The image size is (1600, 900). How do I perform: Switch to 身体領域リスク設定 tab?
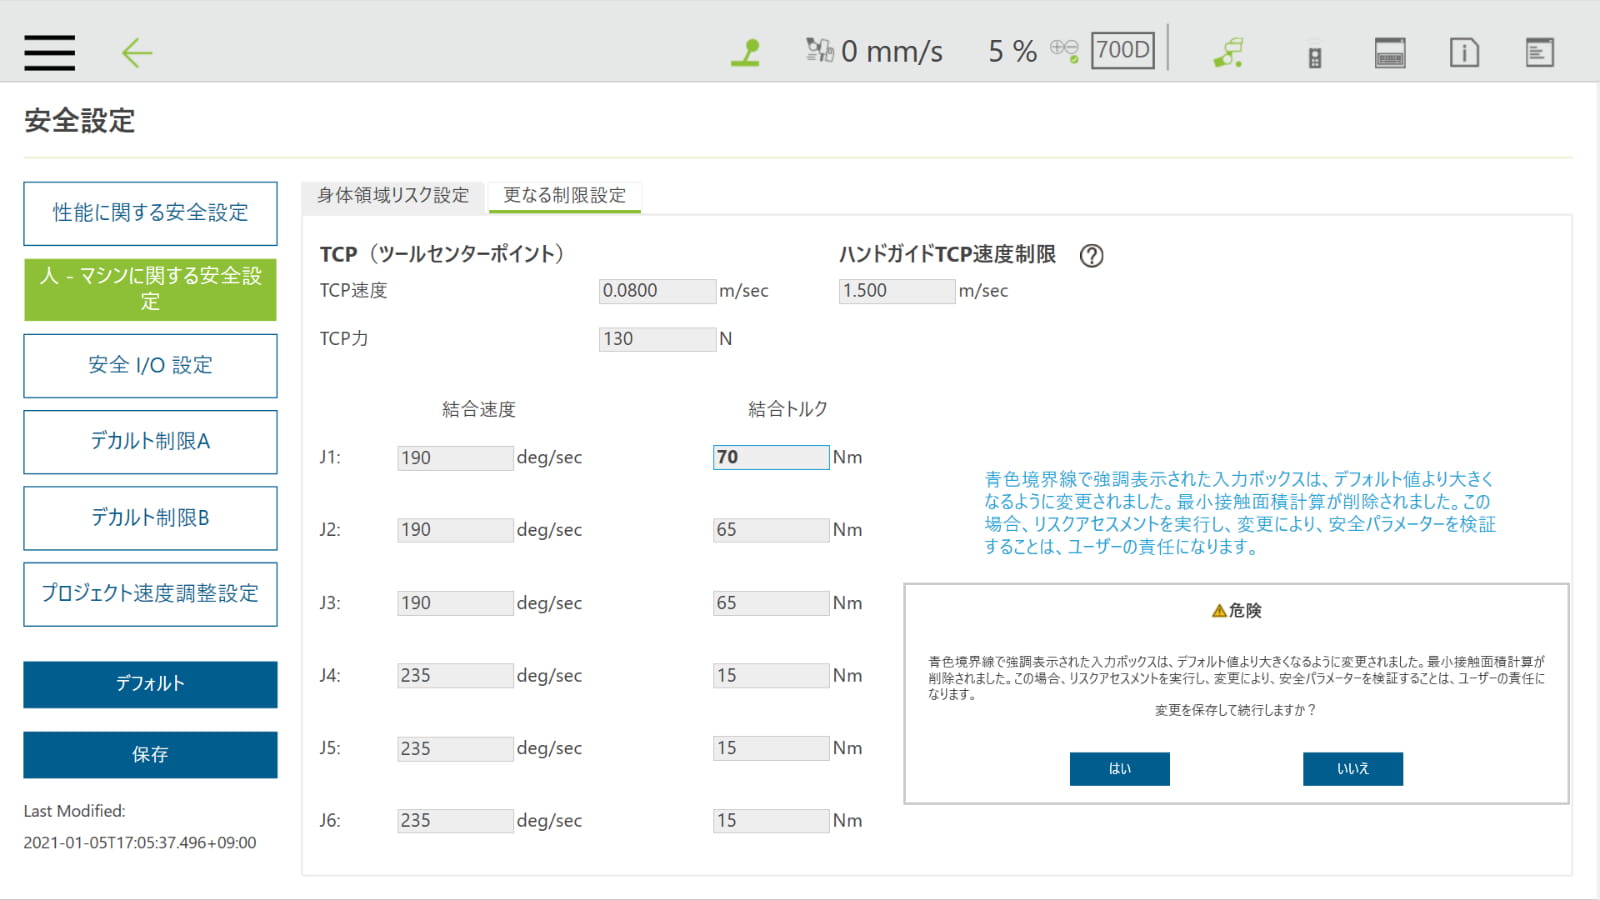(393, 196)
